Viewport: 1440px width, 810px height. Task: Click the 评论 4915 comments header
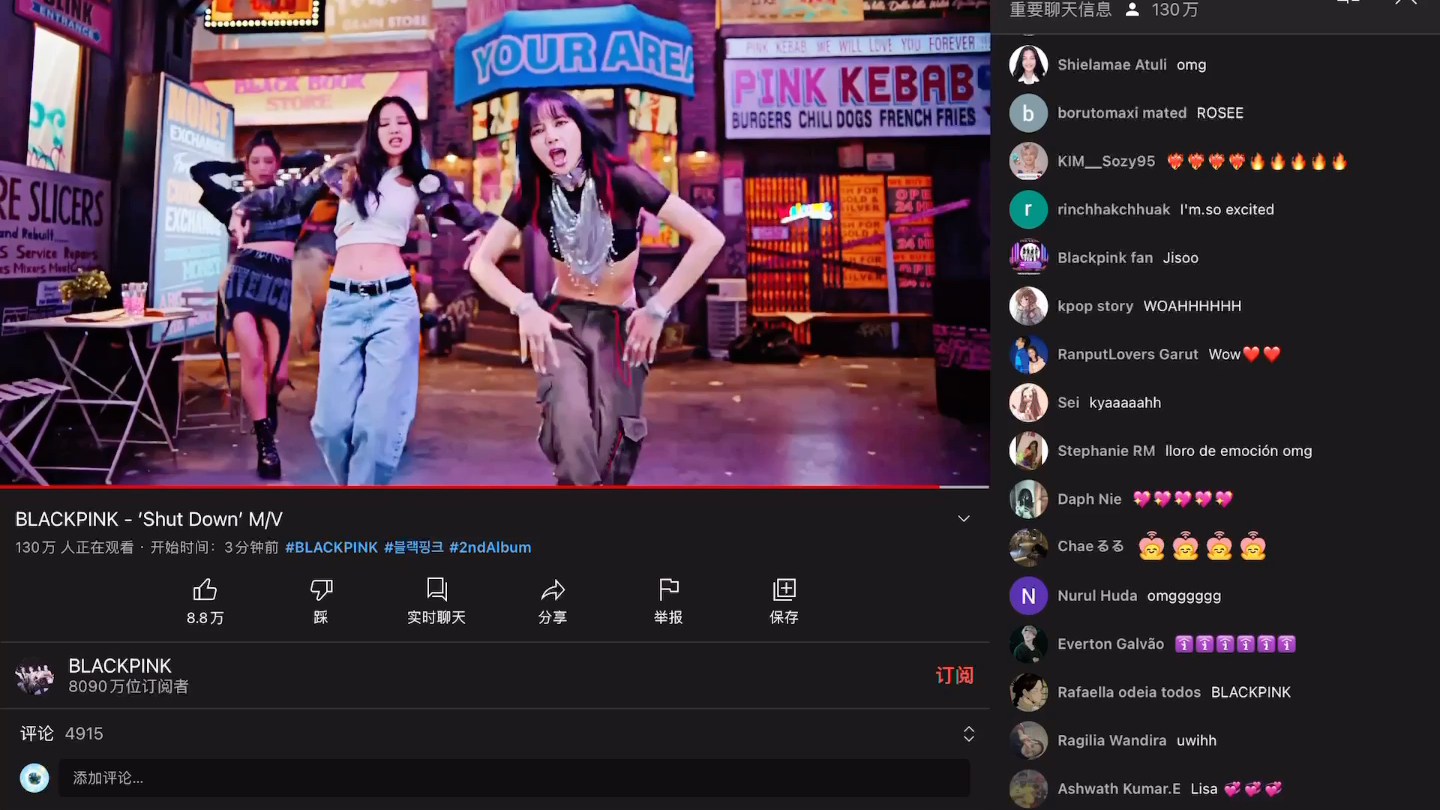(62, 734)
